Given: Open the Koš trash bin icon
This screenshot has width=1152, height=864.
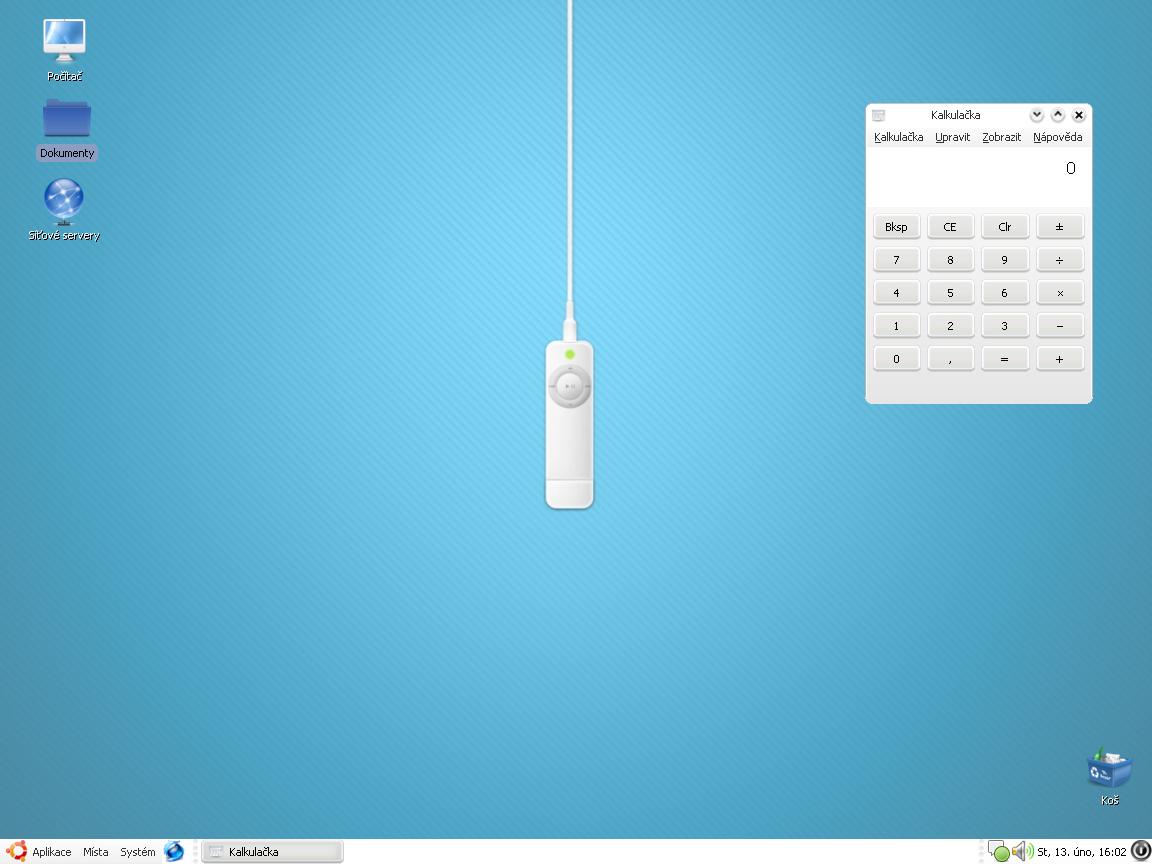Looking at the screenshot, I should (1109, 776).
